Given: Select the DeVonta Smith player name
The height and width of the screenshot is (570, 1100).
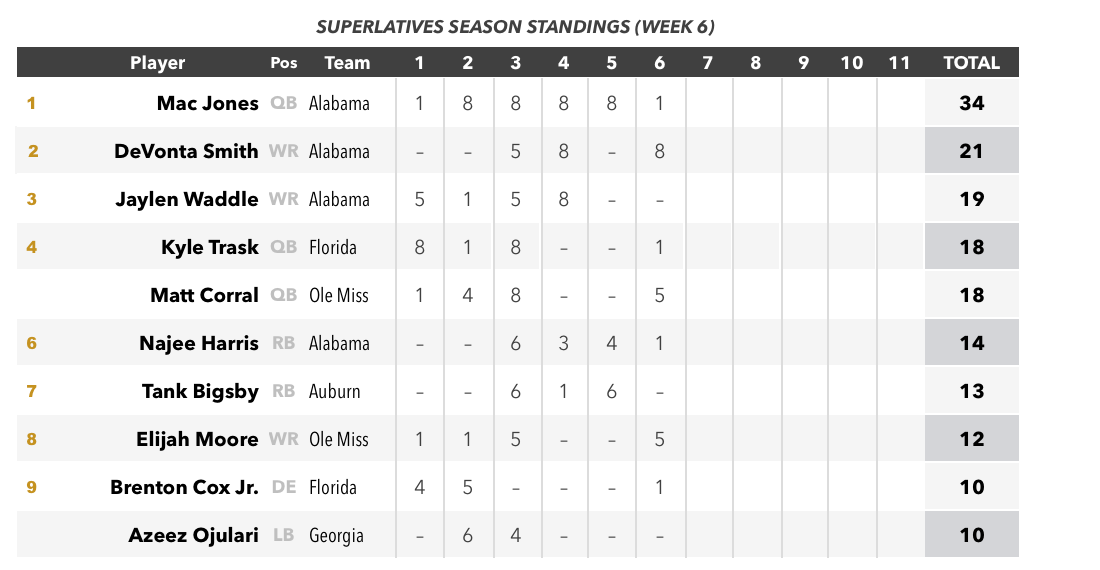Looking at the screenshot, I should (186, 151).
